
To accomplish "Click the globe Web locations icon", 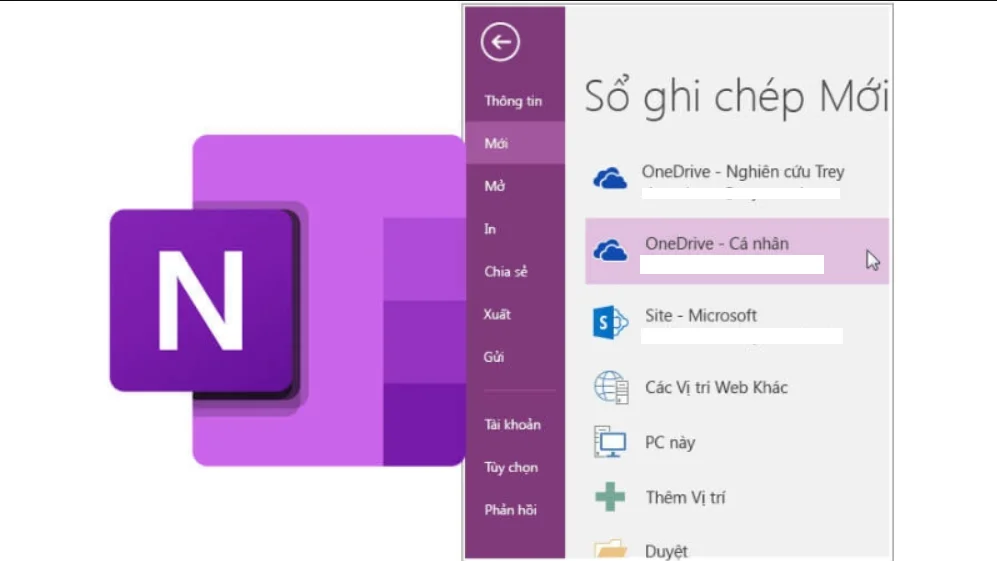I will point(611,387).
